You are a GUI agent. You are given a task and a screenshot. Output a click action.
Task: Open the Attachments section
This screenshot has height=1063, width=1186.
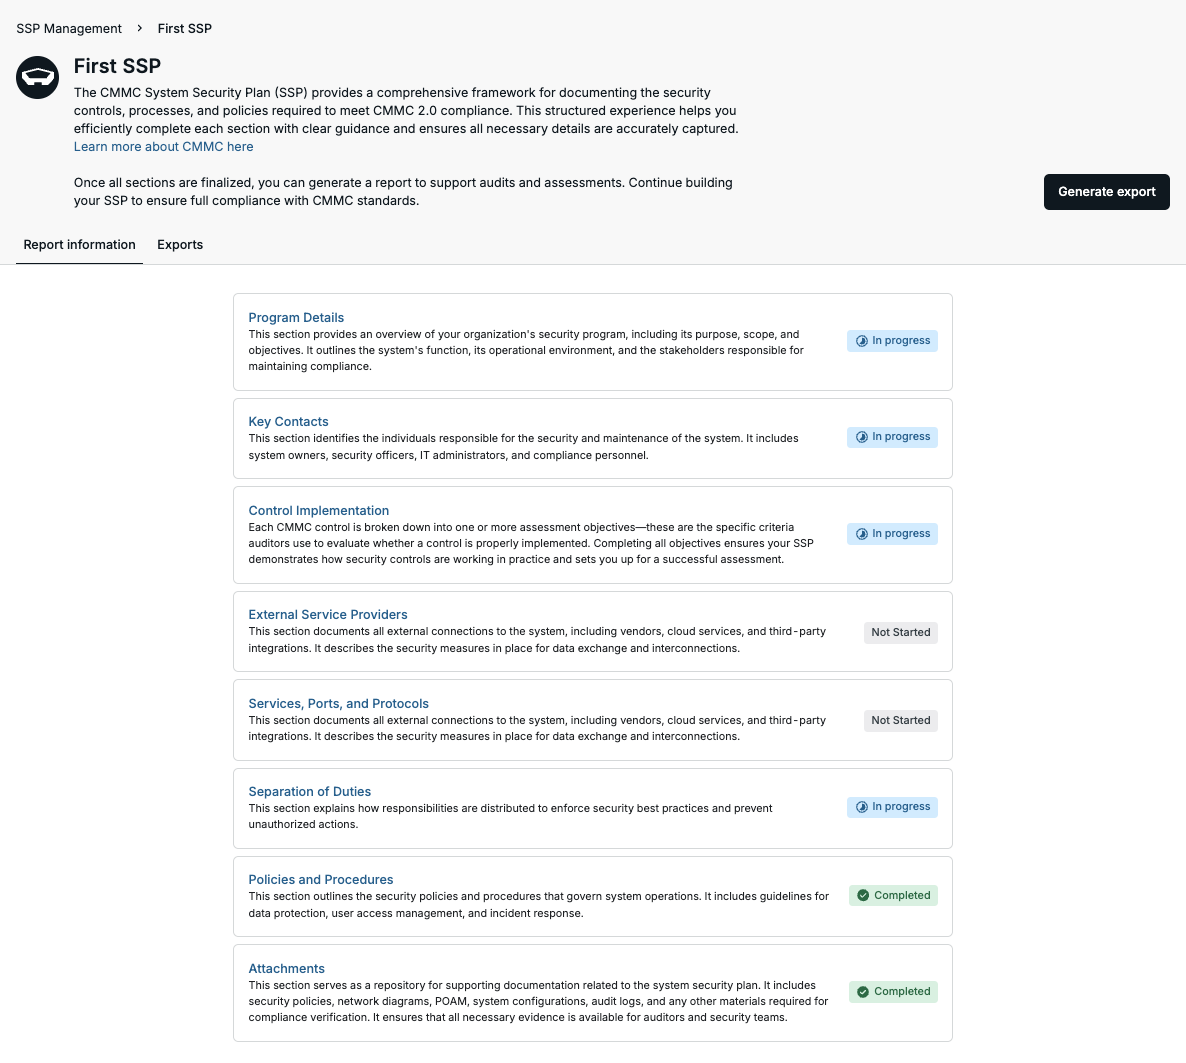coord(286,968)
